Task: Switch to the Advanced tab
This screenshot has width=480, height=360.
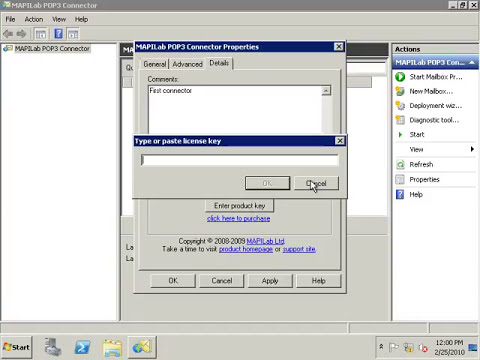Action: [187, 64]
